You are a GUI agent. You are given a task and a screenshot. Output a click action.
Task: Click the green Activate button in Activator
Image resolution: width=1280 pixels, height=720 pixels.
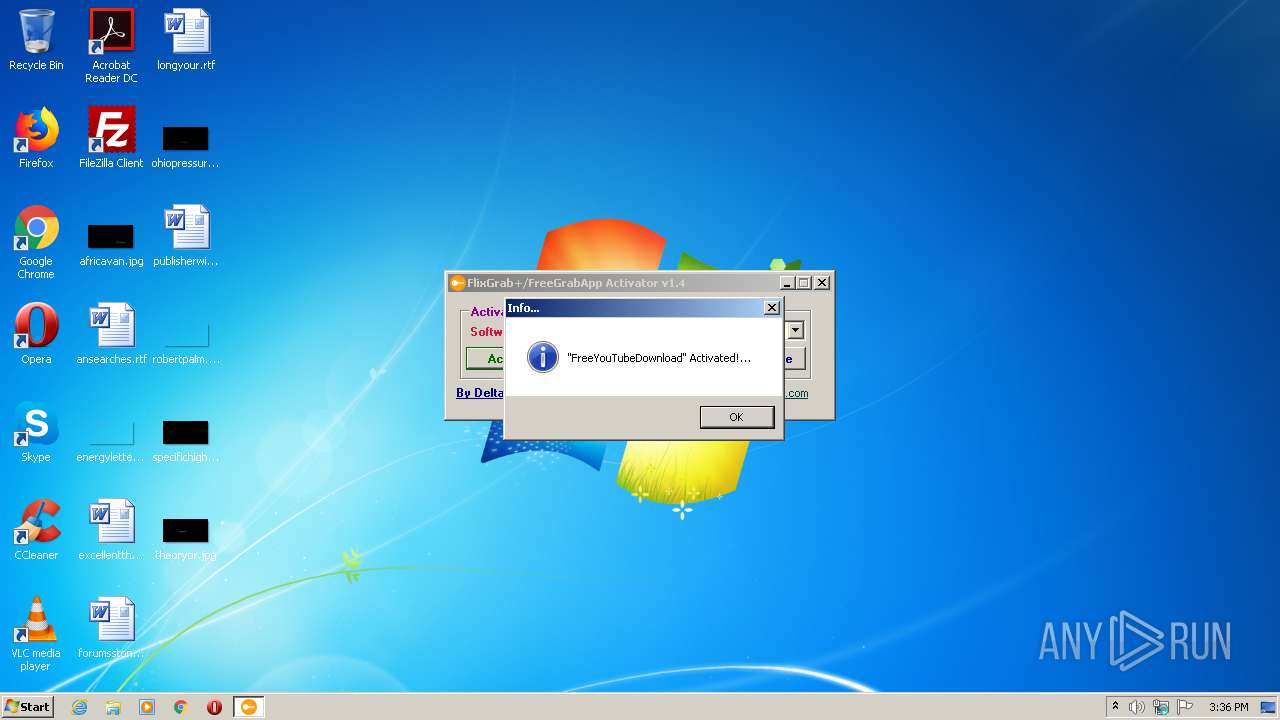pos(486,358)
